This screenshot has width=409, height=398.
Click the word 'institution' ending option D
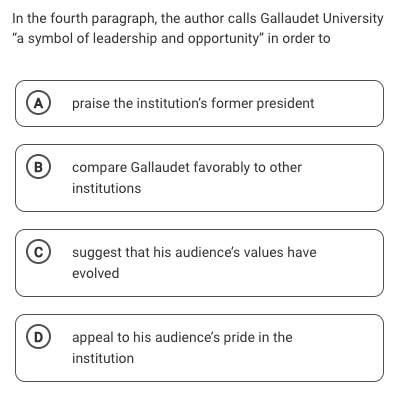click(x=103, y=358)
